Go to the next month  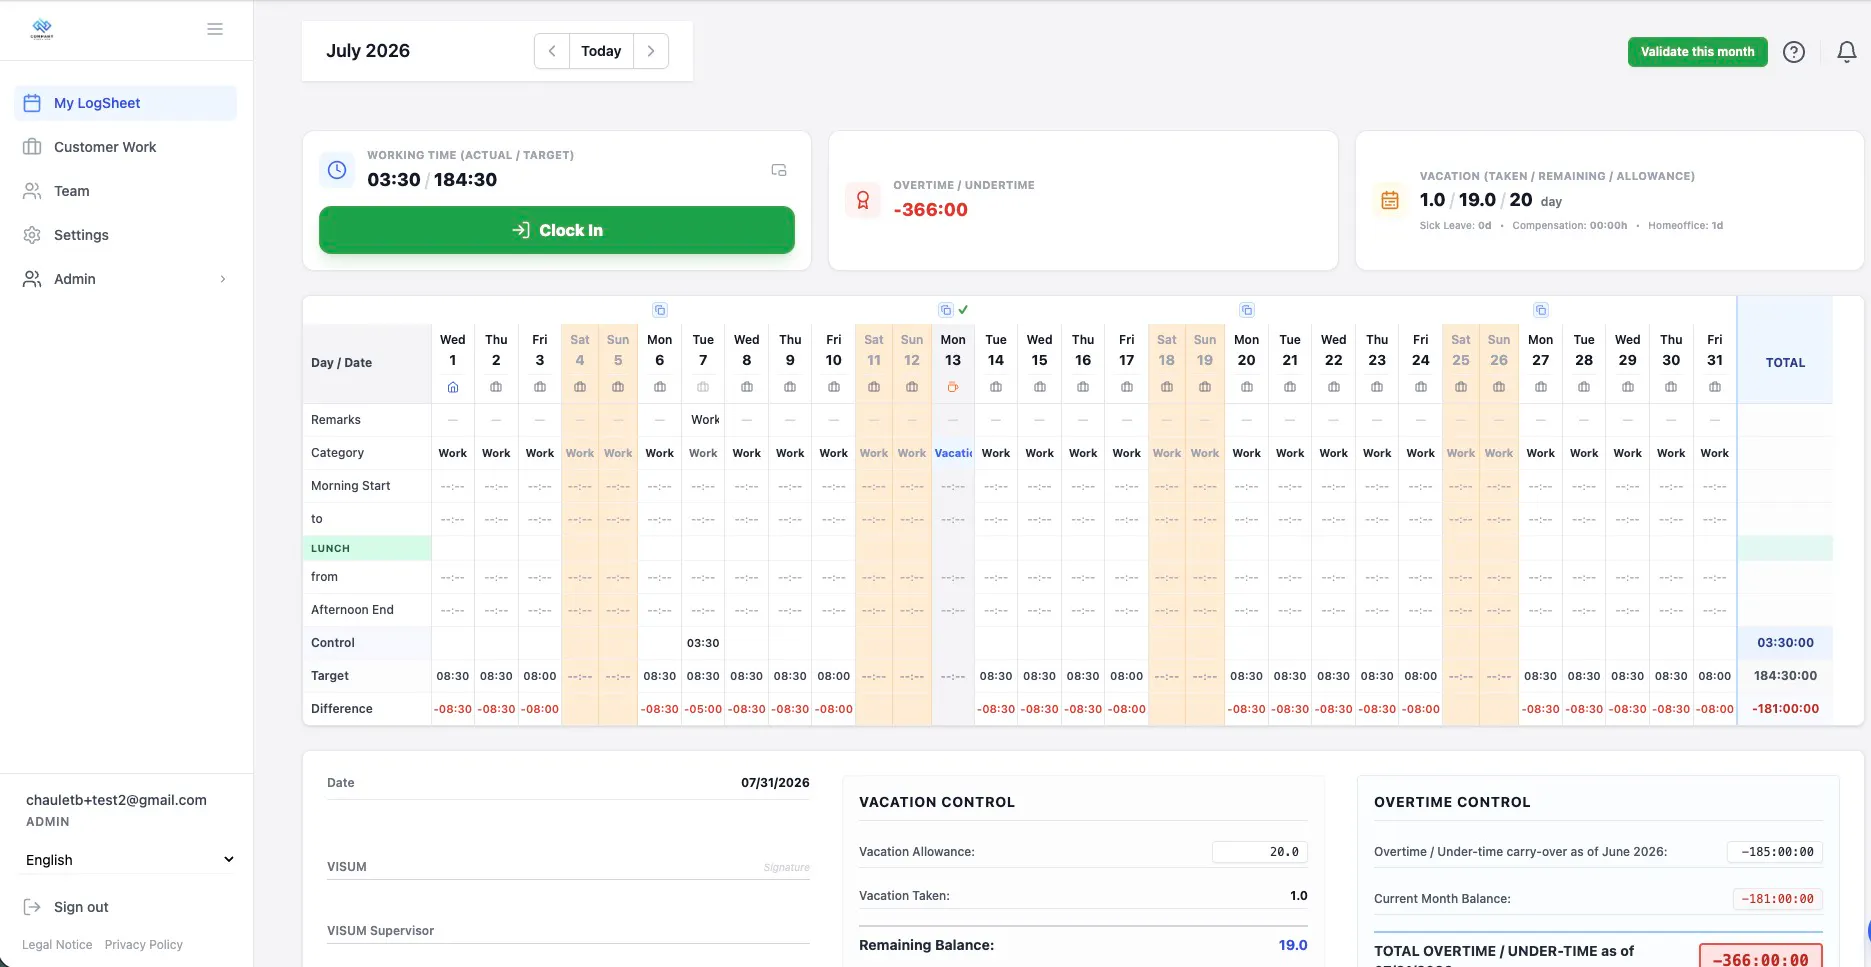click(x=651, y=51)
